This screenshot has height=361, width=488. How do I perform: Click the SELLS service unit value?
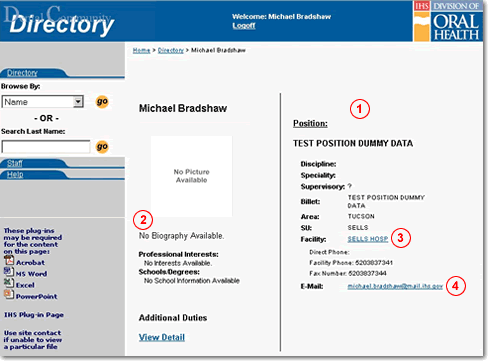tap(358, 228)
